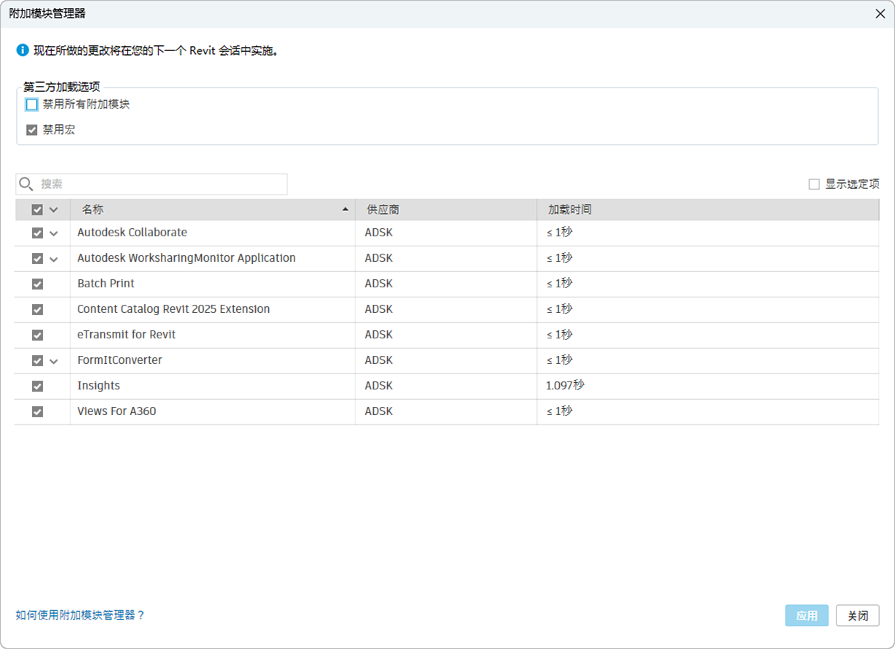Uncheck the Insights add-in checkbox

click(38, 386)
